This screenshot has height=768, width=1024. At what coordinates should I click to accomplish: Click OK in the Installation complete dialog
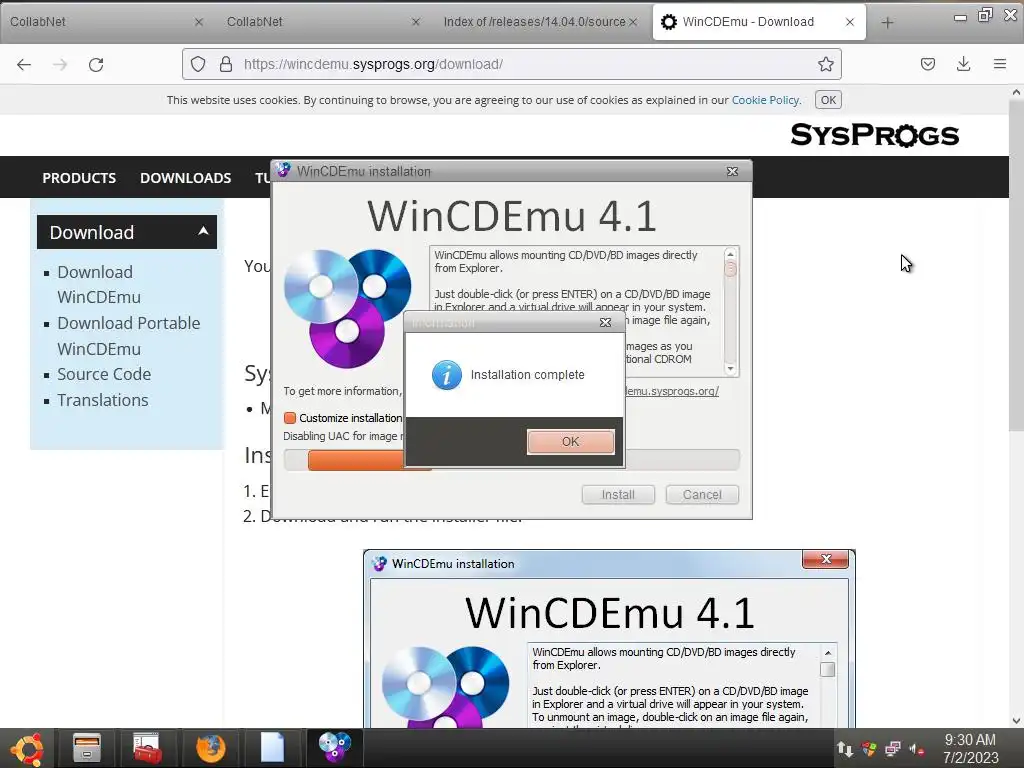coord(570,441)
